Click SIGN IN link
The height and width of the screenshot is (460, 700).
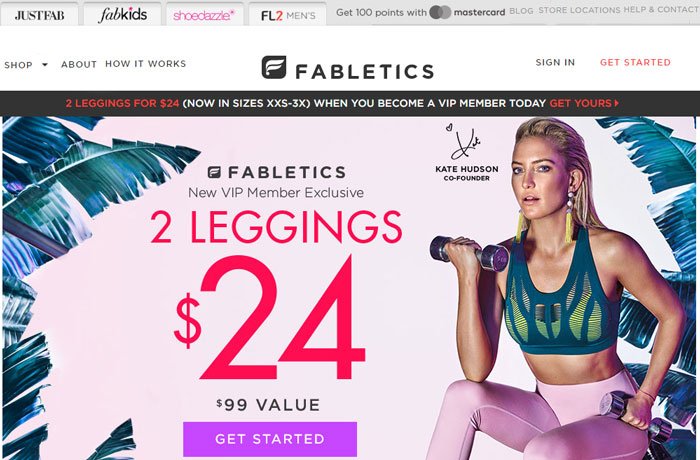coord(555,63)
